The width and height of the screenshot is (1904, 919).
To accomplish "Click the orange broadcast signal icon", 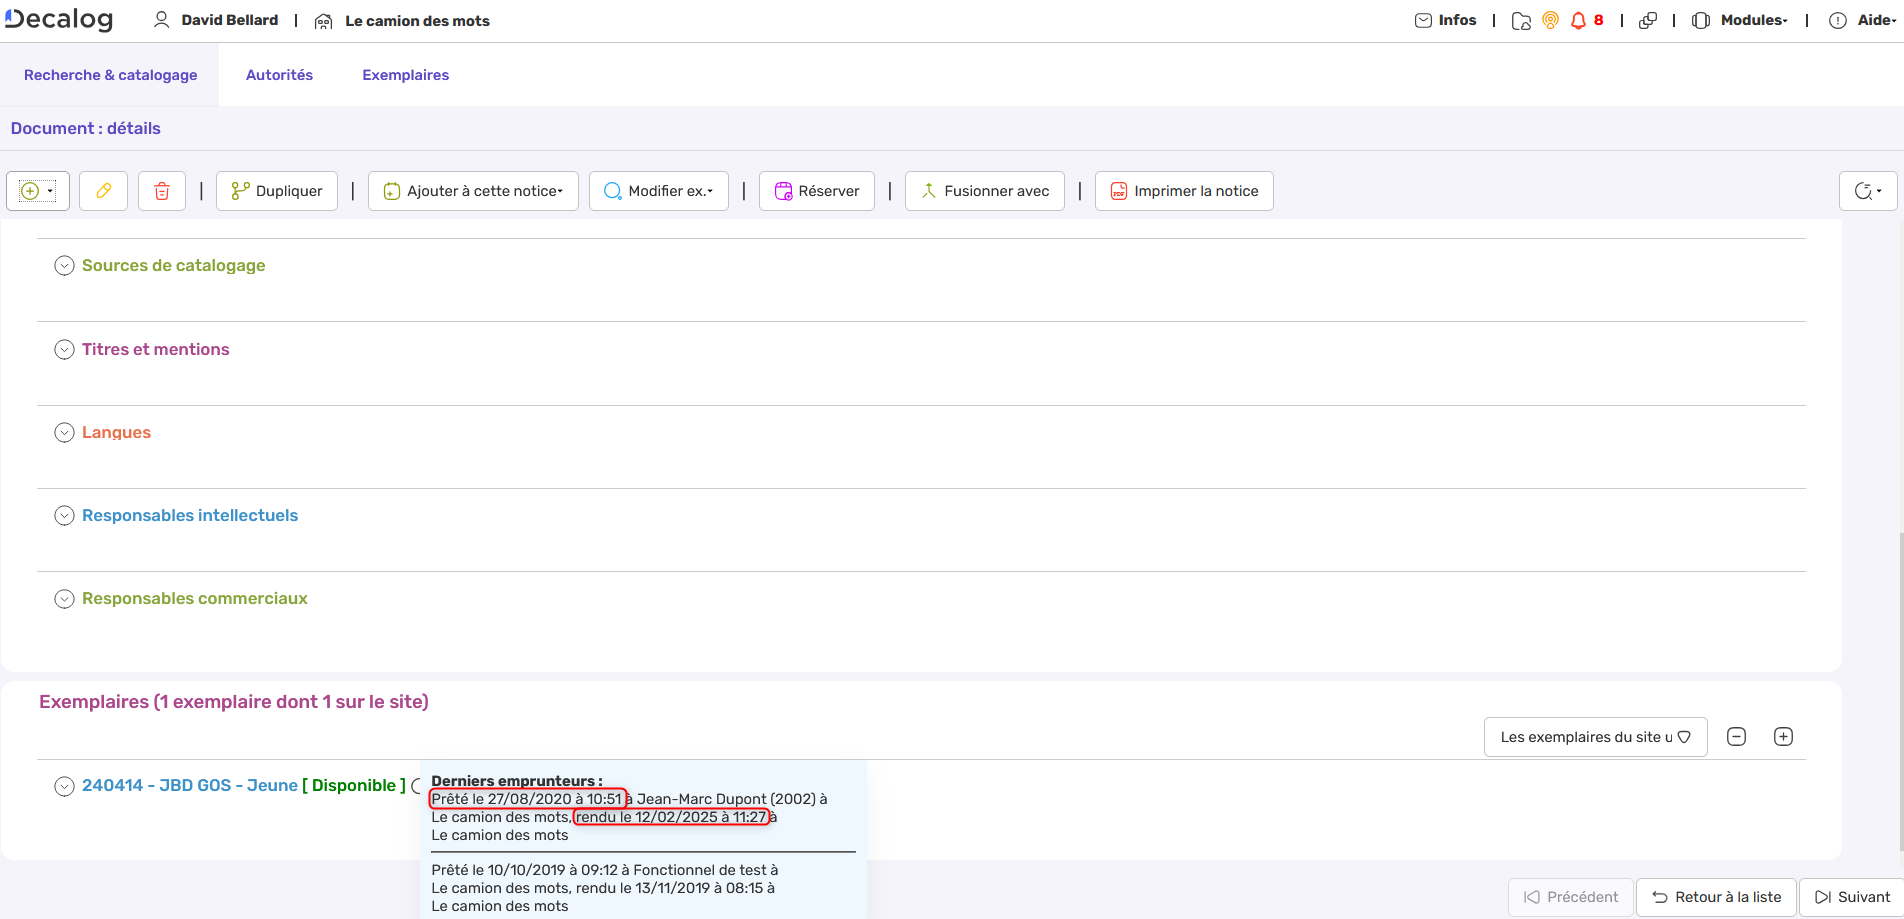I will pos(1550,21).
